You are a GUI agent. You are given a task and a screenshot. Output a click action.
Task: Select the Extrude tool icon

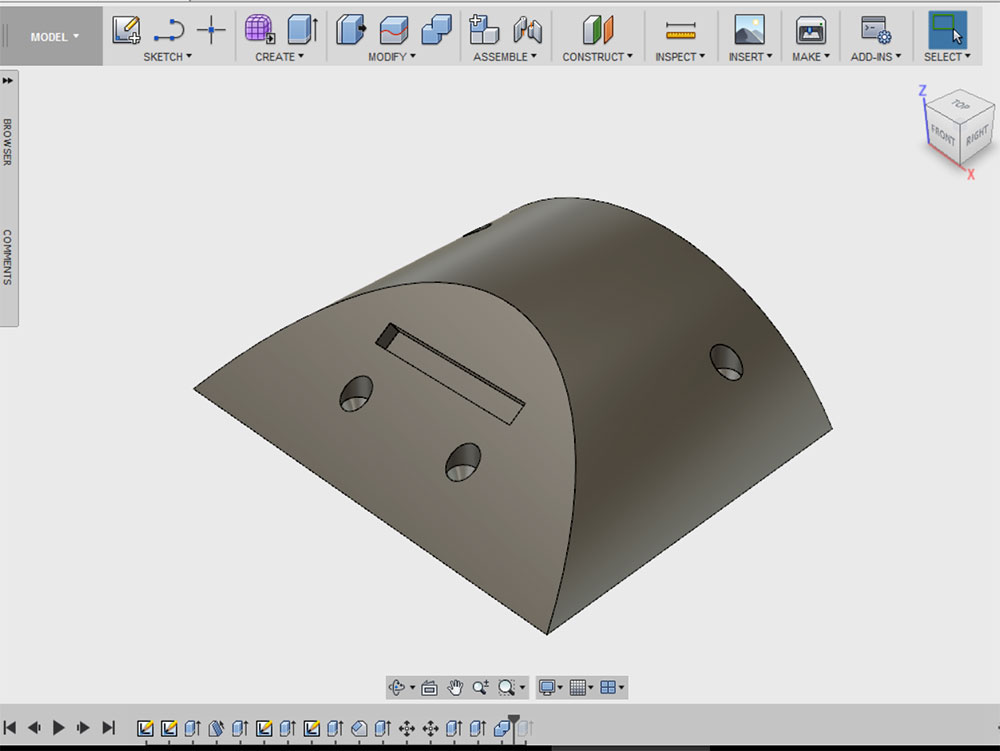tap(302, 30)
